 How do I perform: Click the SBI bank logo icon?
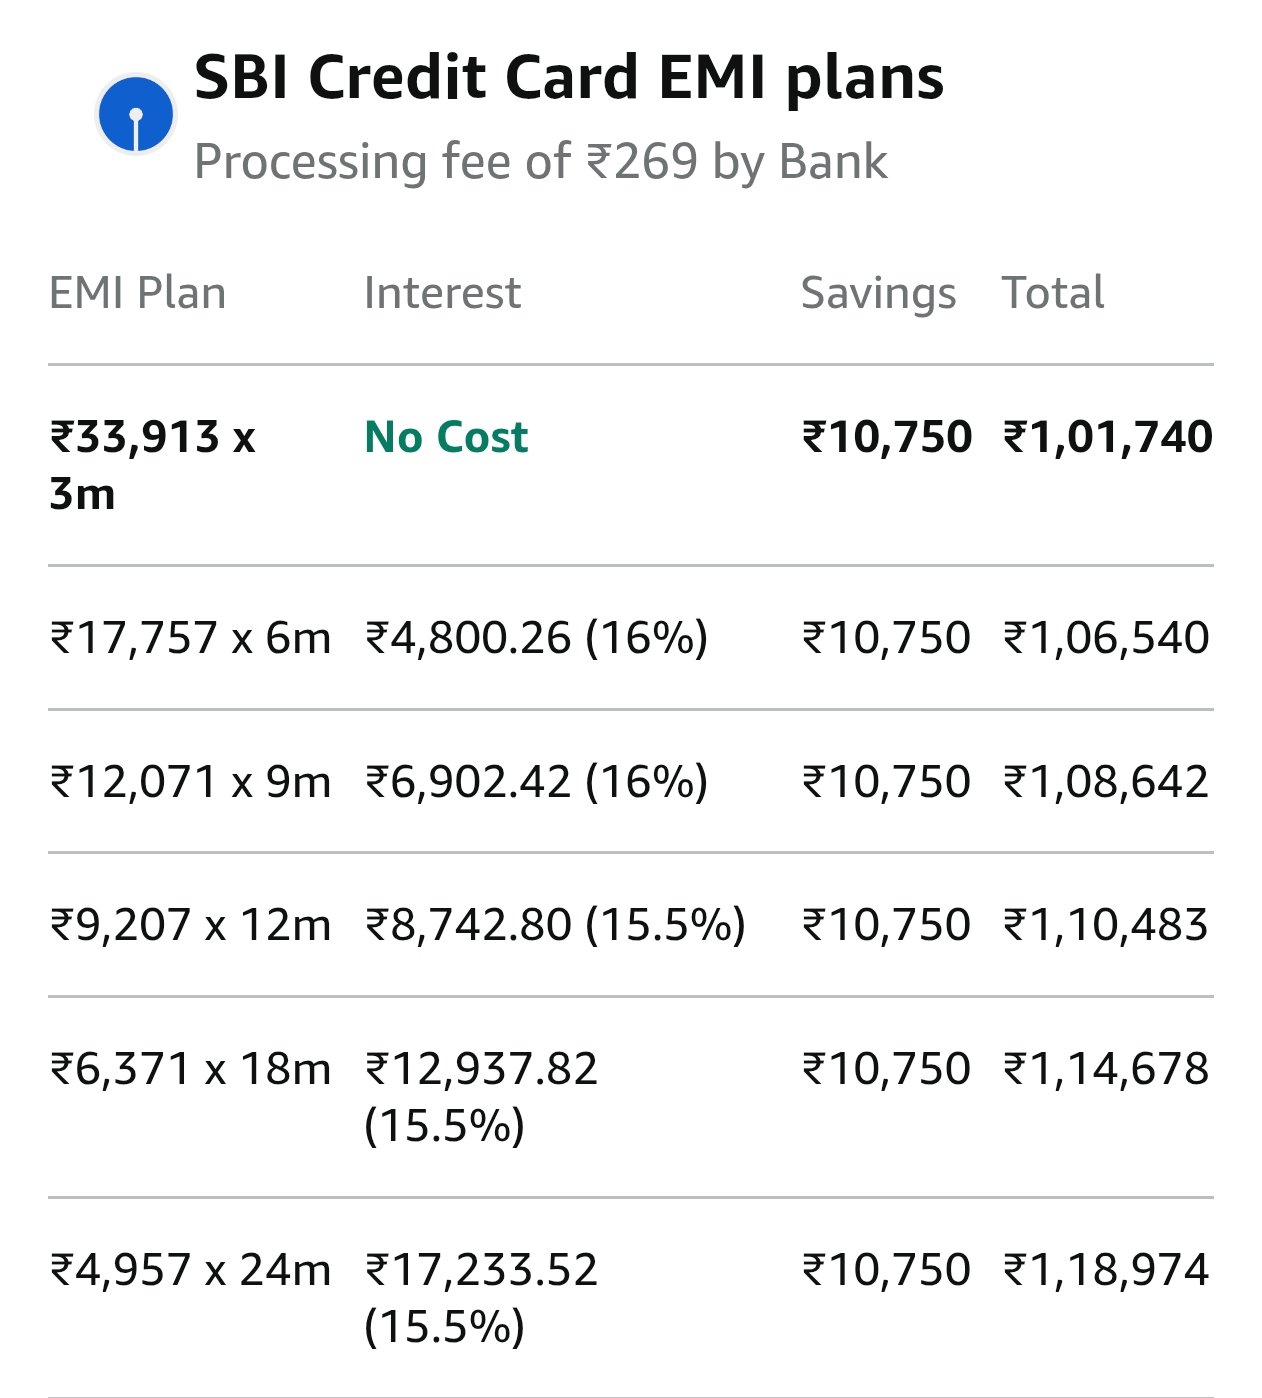tap(136, 115)
